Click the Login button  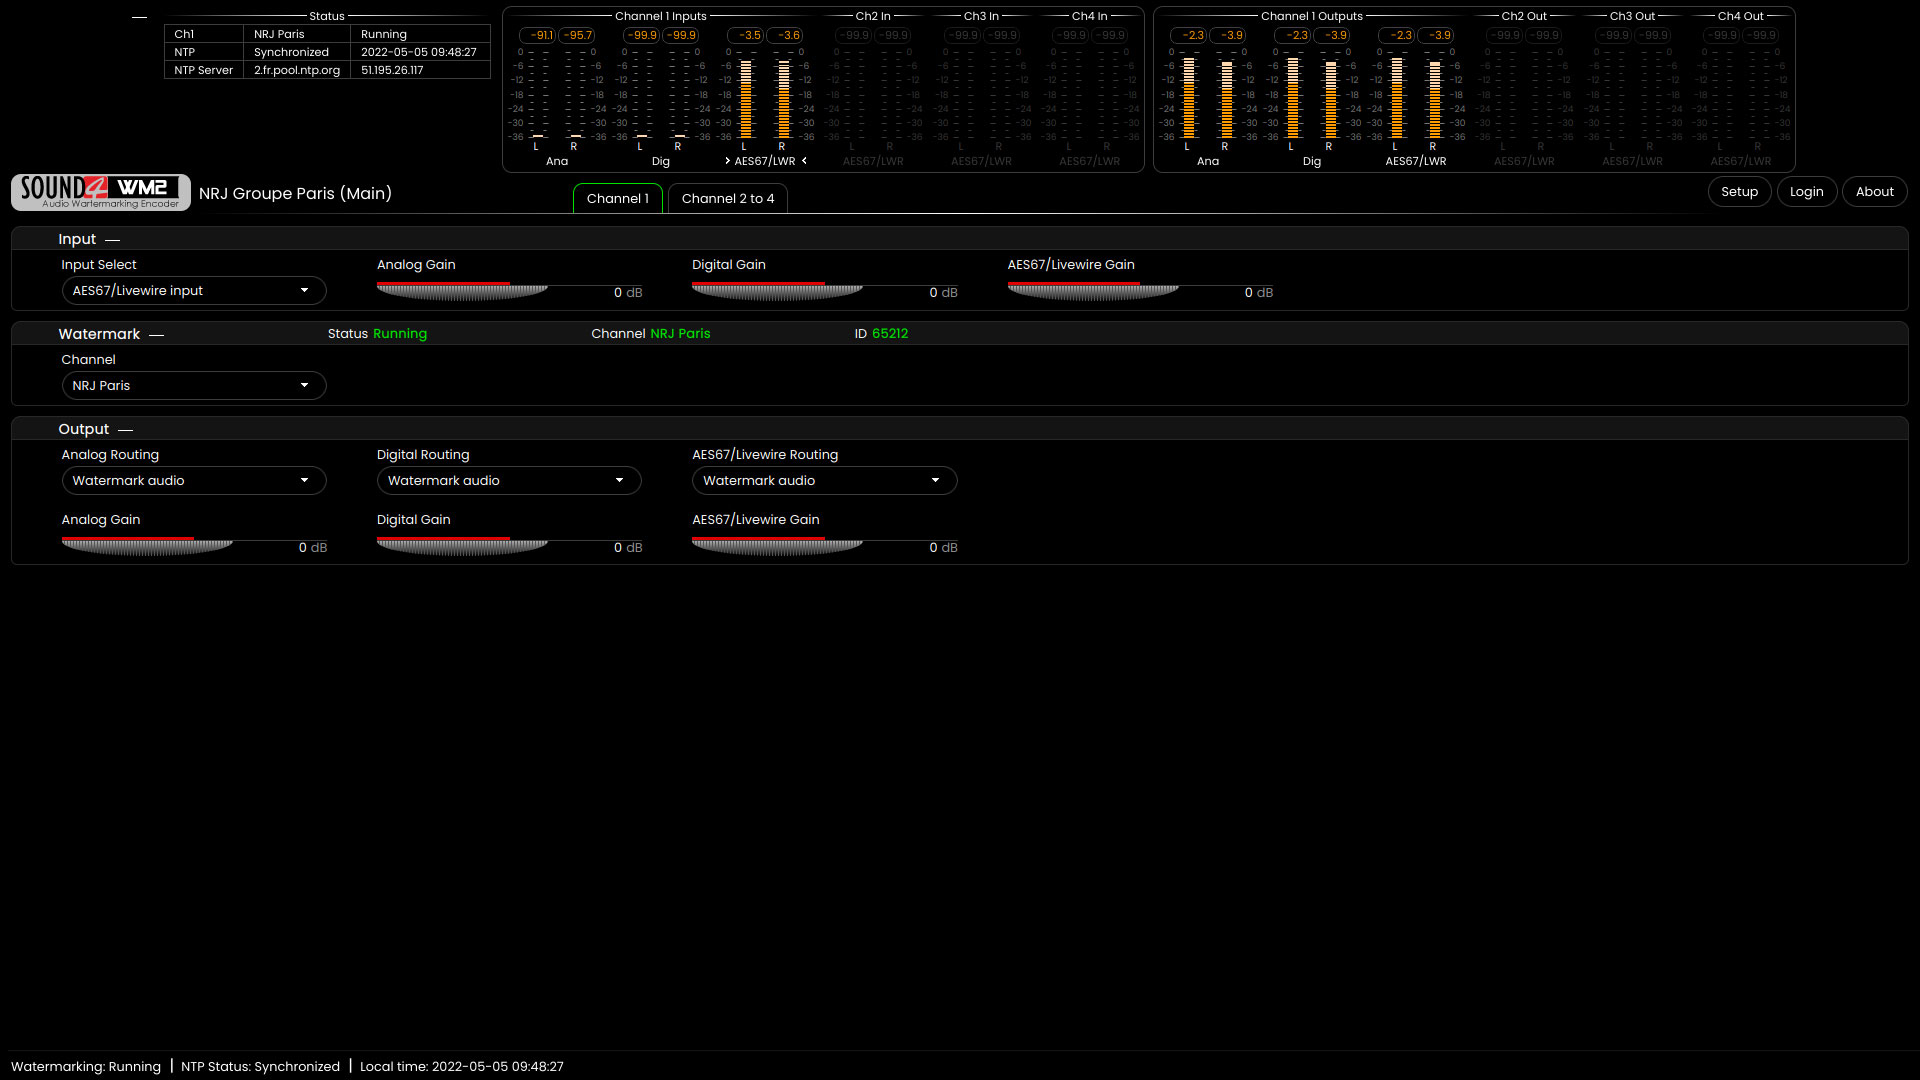coord(1806,192)
